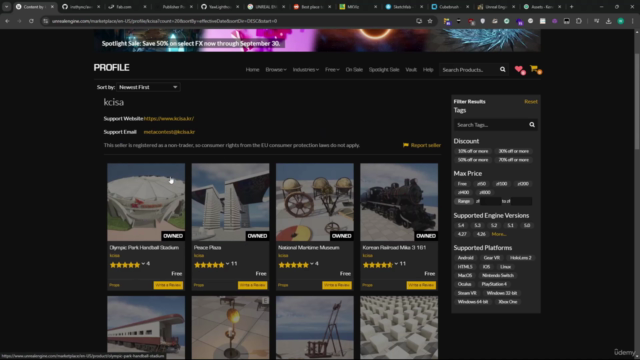Expand the Browse menu
The image size is (640, 360).
tap(276, 70)
